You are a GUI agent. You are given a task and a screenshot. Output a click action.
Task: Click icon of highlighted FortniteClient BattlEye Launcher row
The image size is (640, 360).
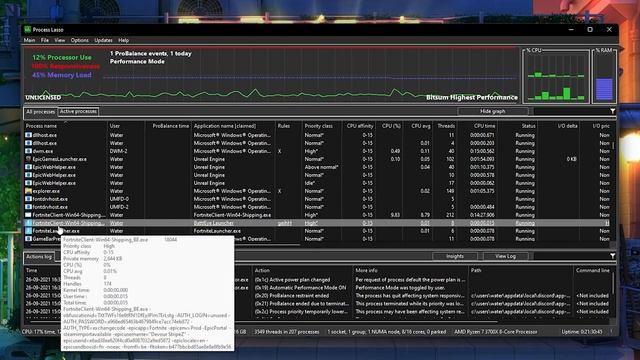(29, 223)
